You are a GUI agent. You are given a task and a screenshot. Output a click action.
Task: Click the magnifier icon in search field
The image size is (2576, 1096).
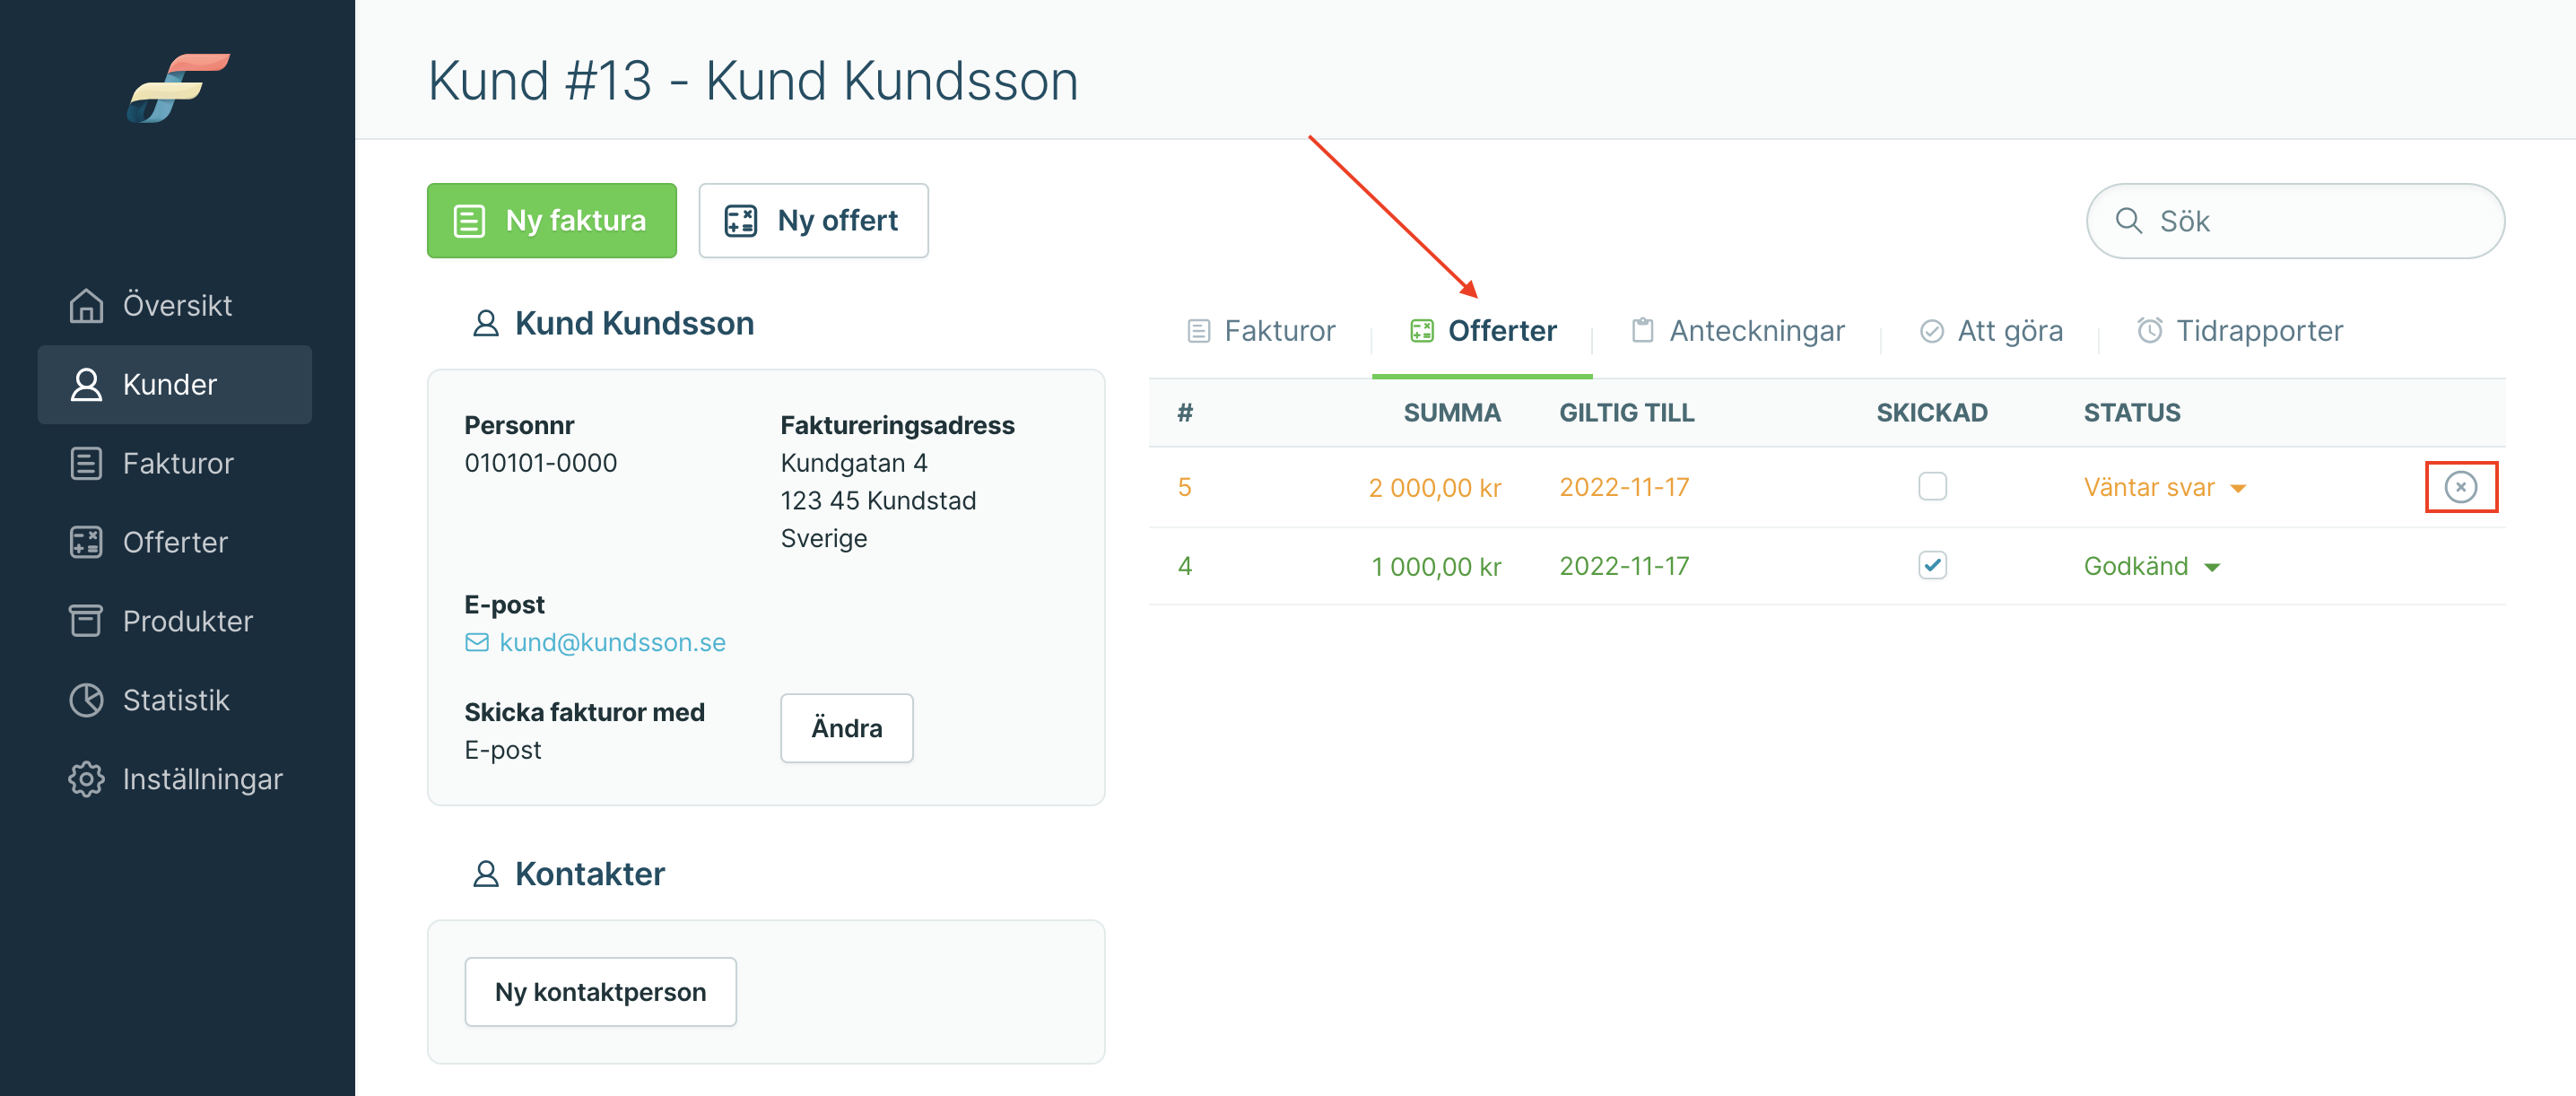point(2128,221)
